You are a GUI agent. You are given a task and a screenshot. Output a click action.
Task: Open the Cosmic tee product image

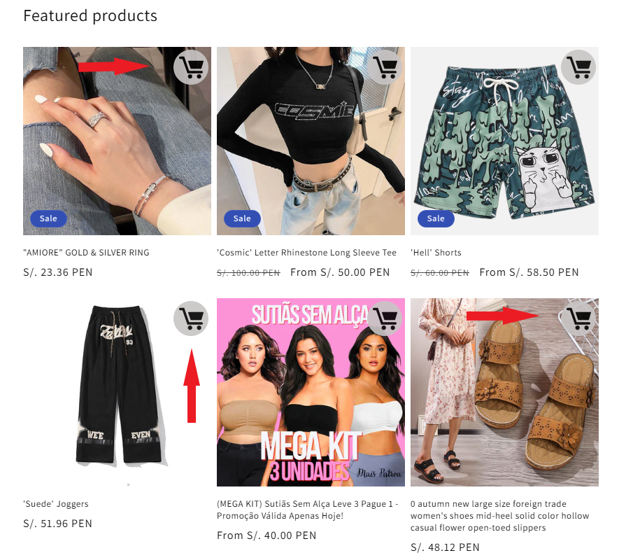point(311,141)
